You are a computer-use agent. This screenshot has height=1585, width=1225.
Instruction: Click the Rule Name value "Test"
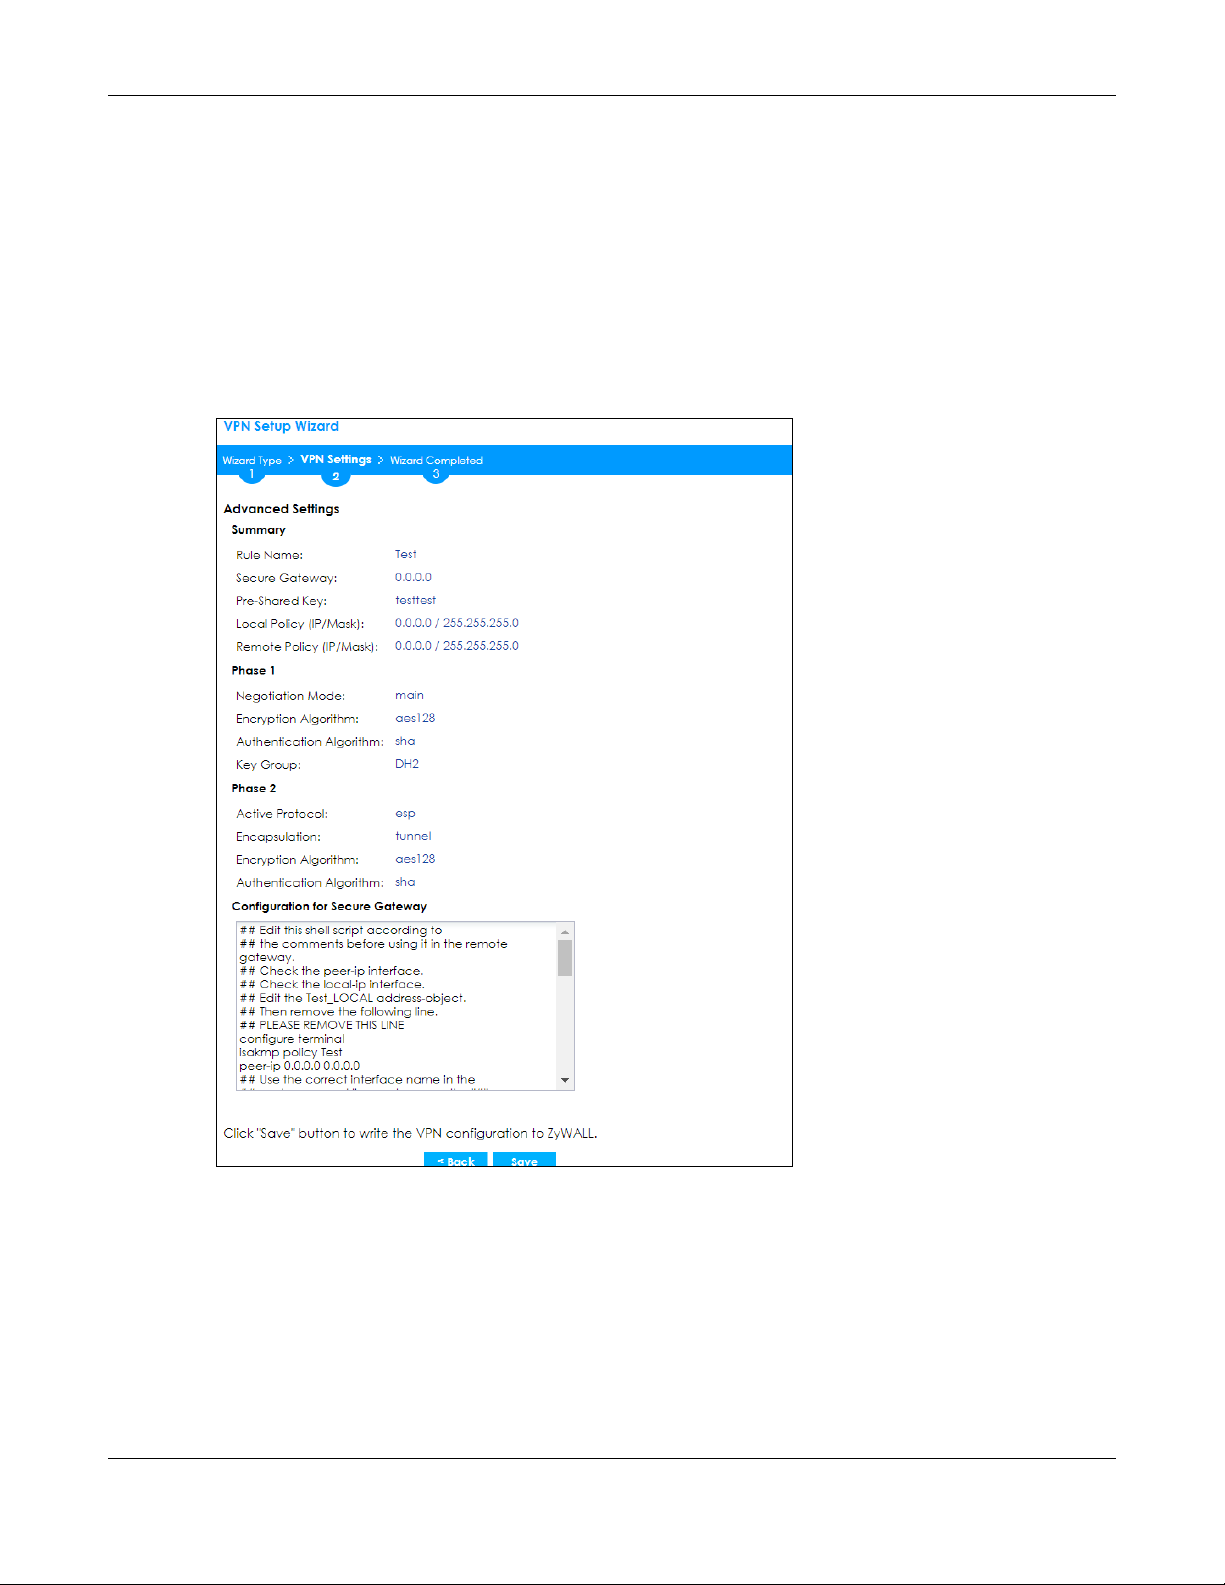click(405, 554)
